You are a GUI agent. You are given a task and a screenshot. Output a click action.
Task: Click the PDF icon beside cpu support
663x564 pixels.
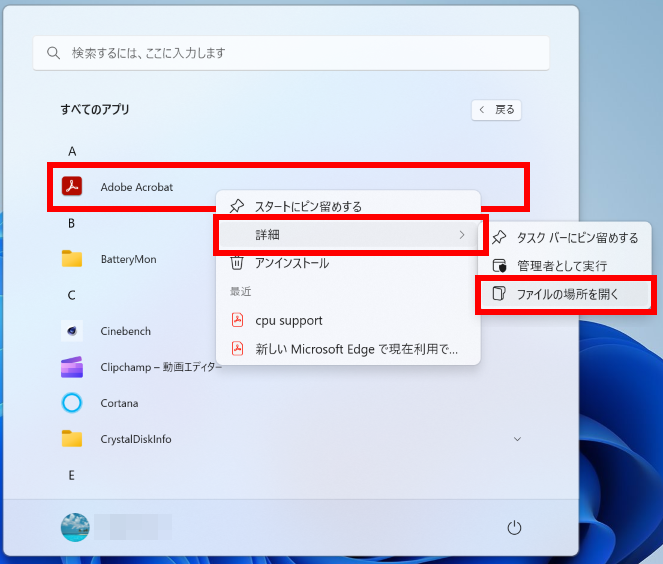(238, 320)
